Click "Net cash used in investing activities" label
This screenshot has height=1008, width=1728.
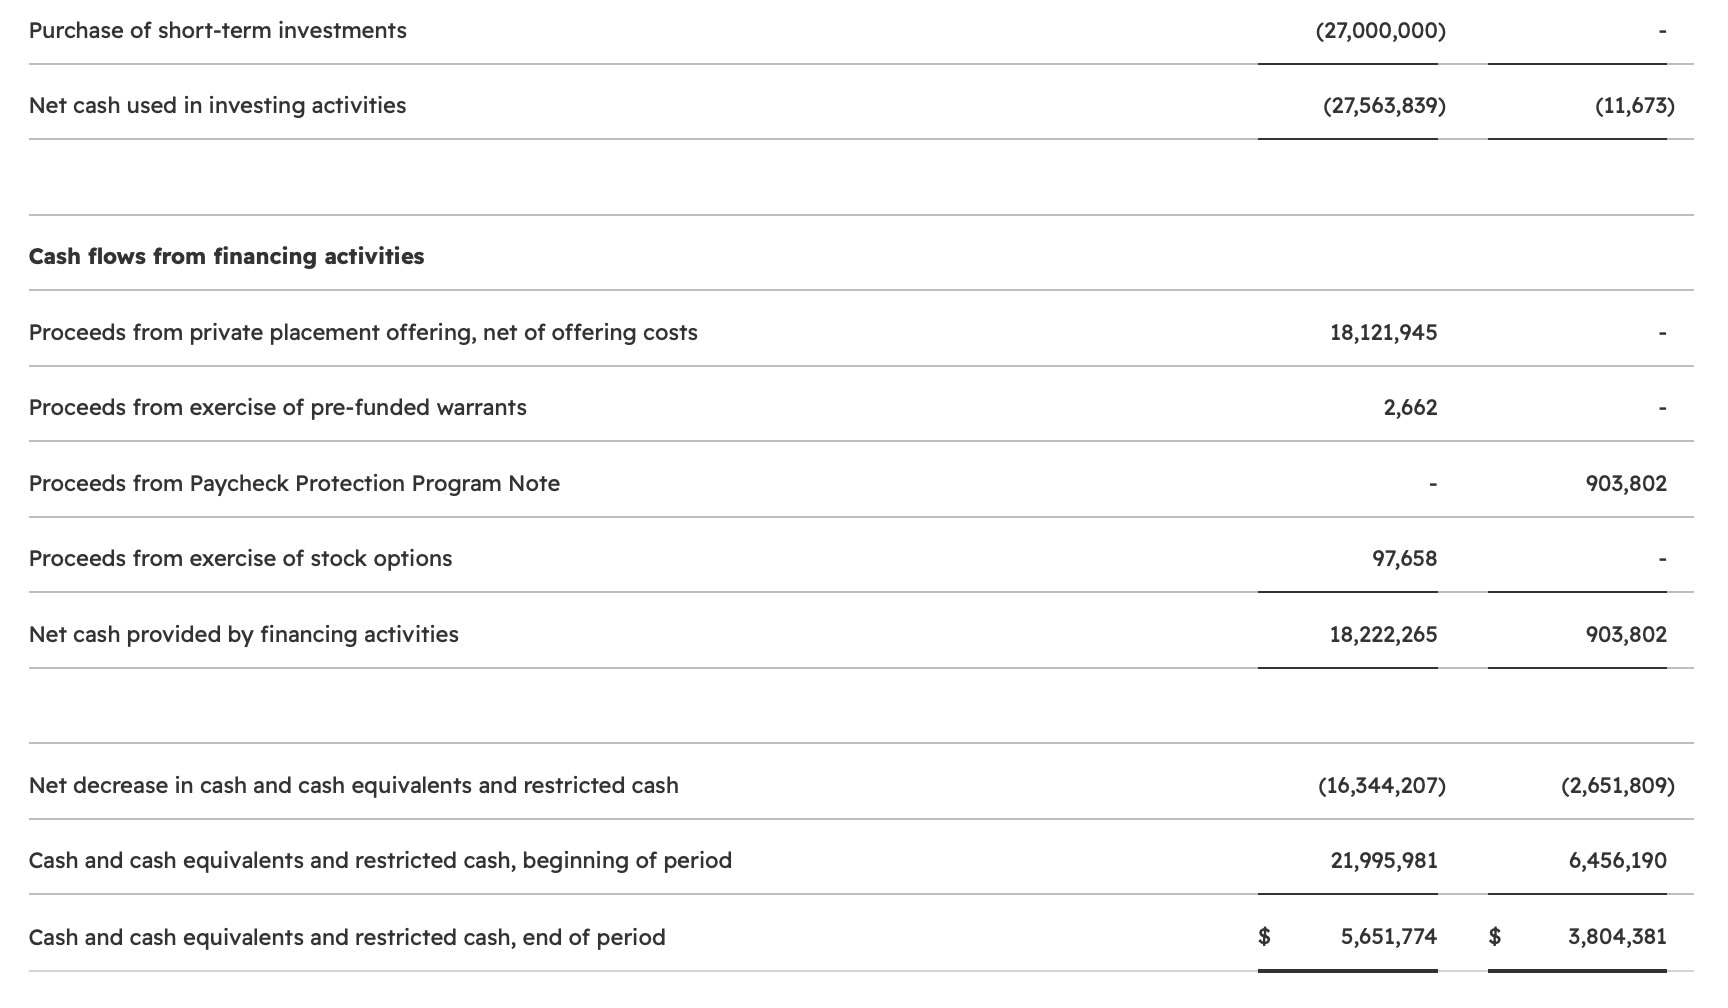pos(217,106)
